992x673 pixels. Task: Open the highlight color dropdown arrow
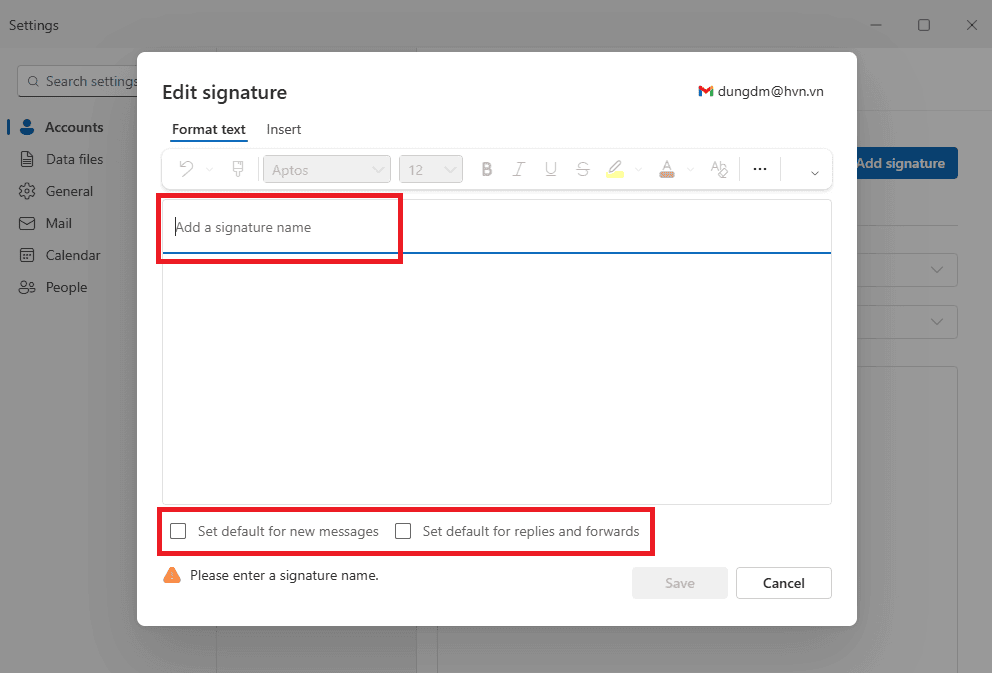638,170
